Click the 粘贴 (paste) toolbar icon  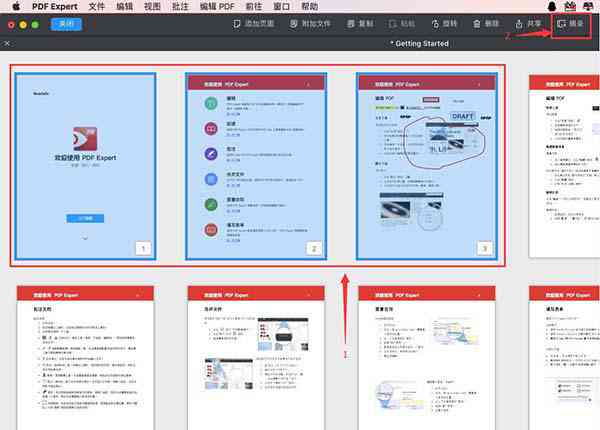[393, 24]
